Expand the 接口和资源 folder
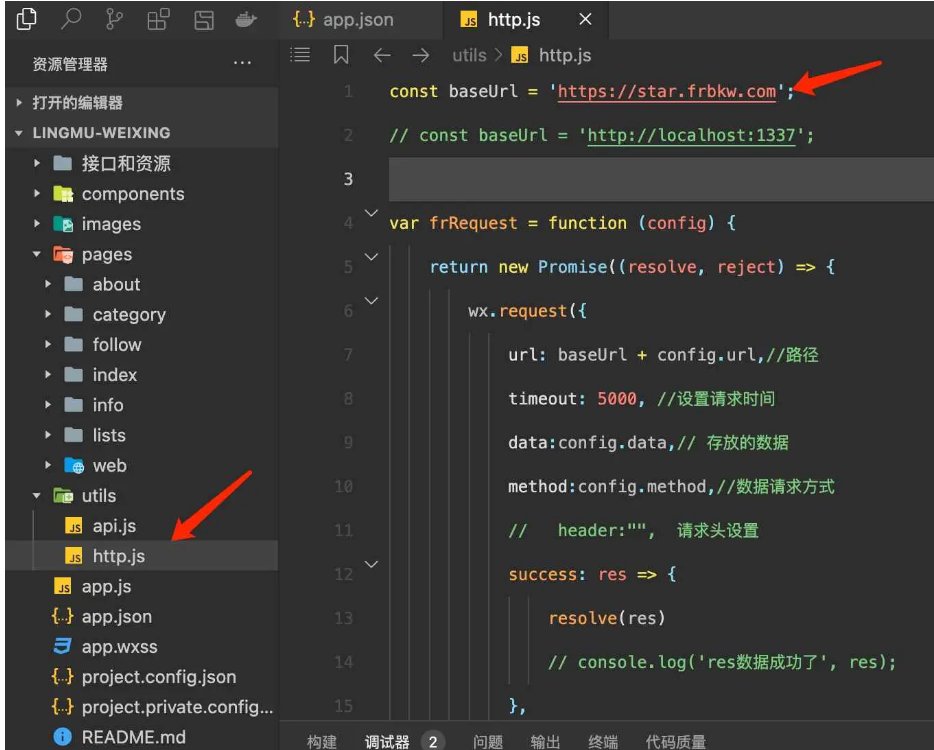934x750 pixels. [142, 163]
